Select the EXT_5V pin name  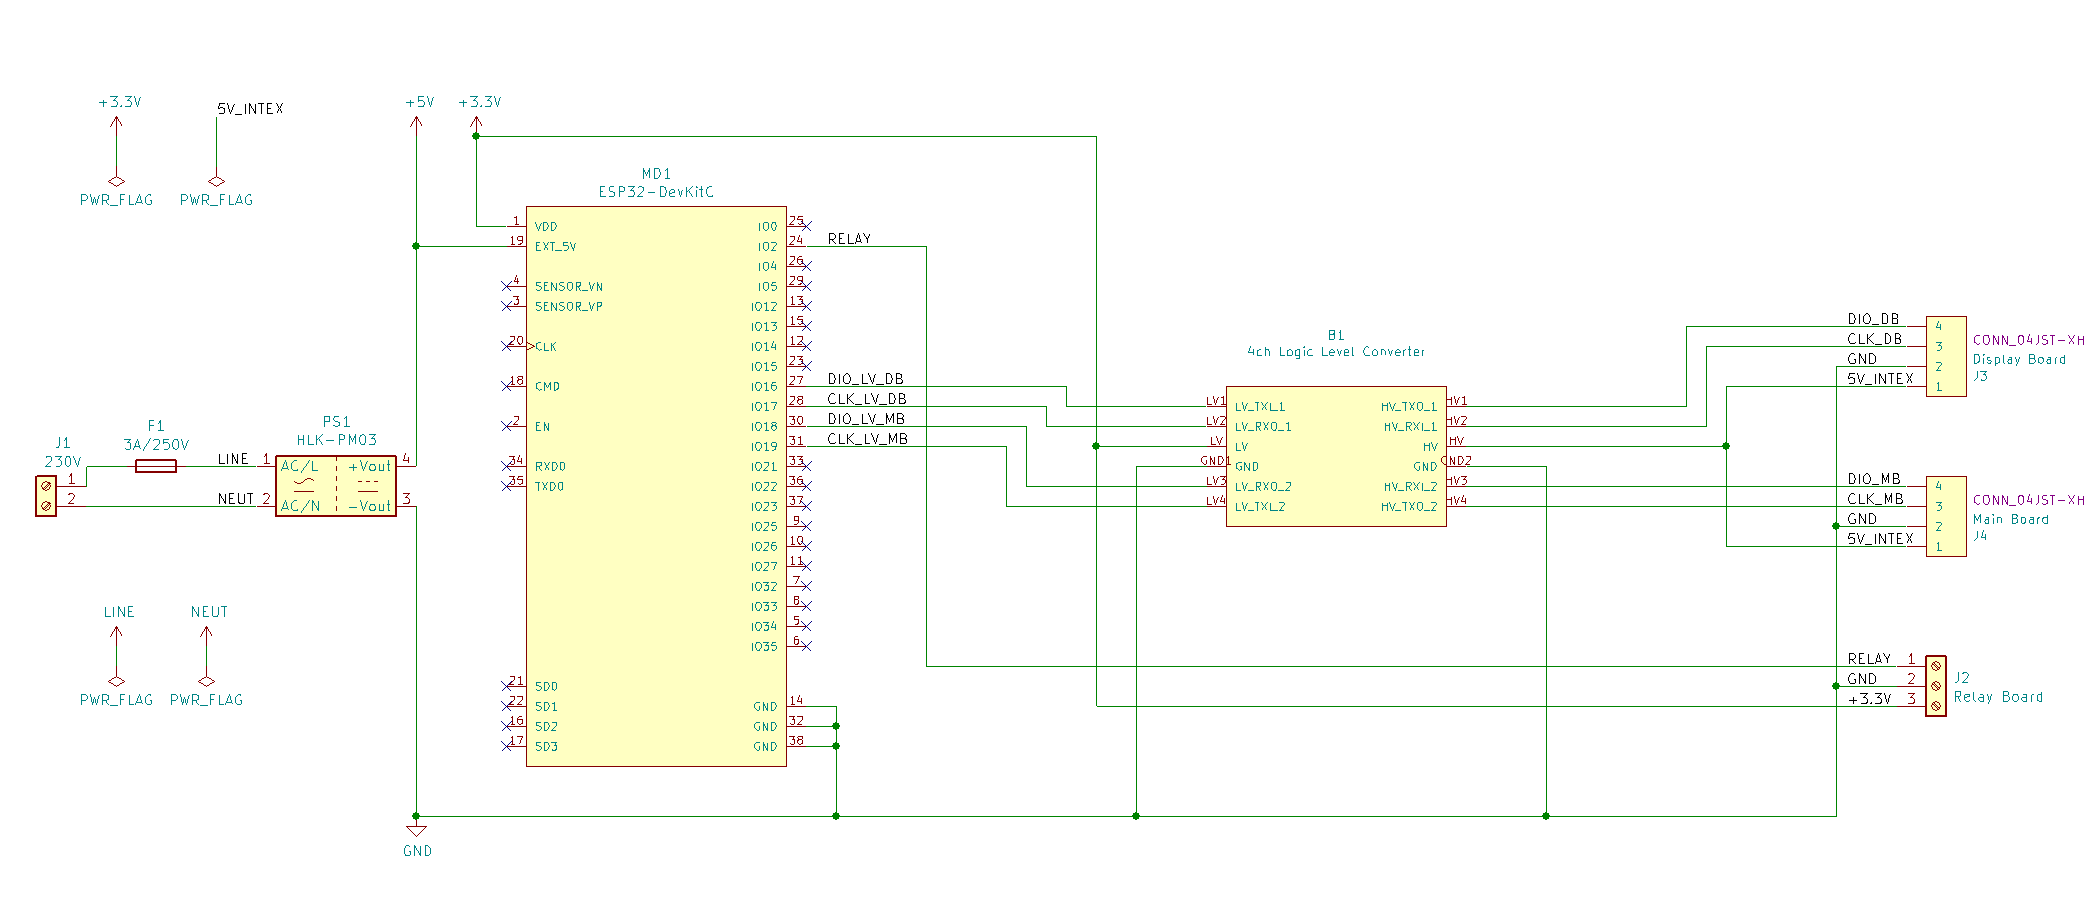[x=555, y=247]
